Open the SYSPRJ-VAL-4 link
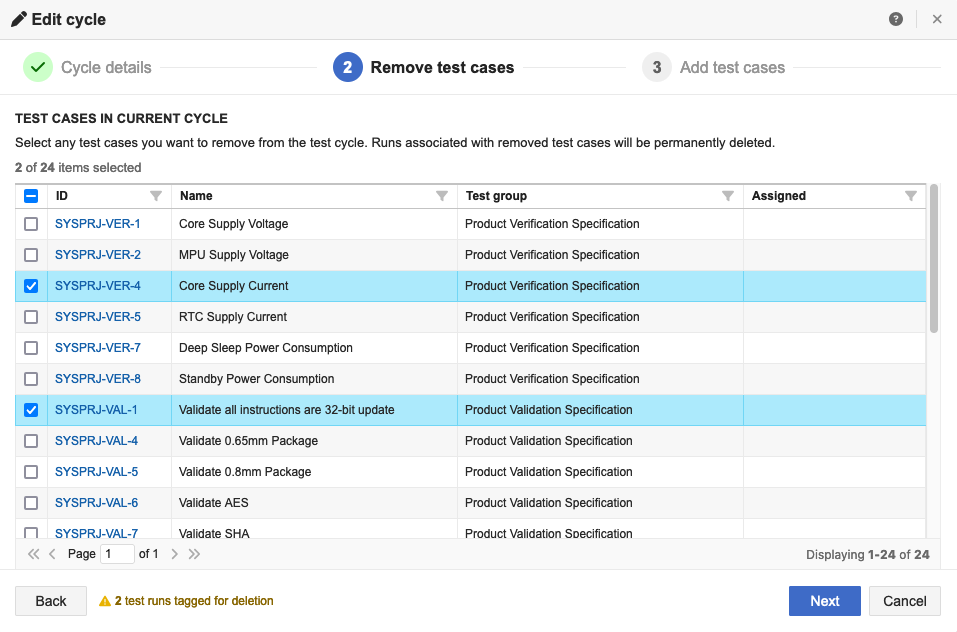Image resolution: width=957 pixels, height=632 pixels. tap(96, 441)
